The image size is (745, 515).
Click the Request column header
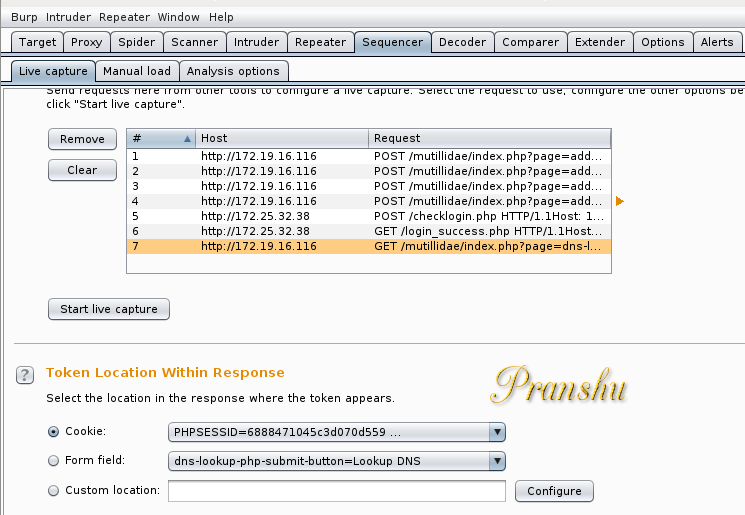pos(489,138)
